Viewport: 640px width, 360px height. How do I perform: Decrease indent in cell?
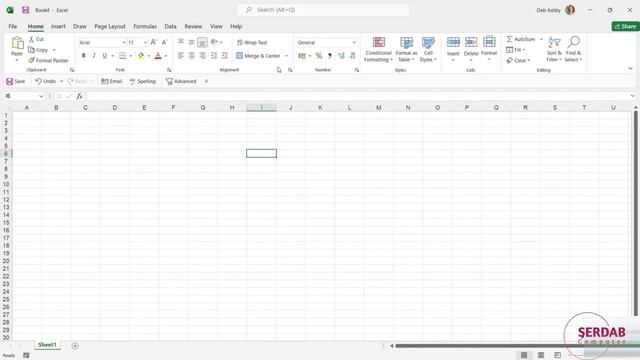(213, 56)
